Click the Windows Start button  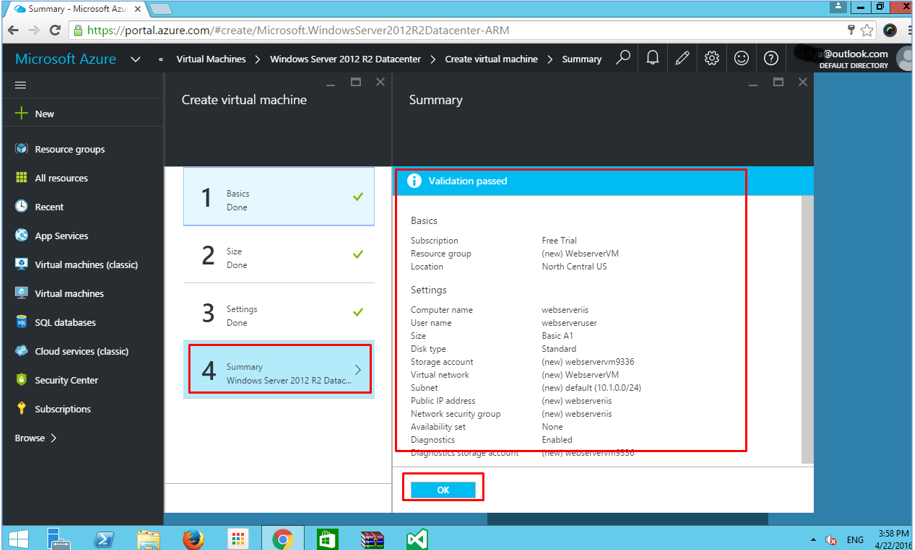[19, 539]
